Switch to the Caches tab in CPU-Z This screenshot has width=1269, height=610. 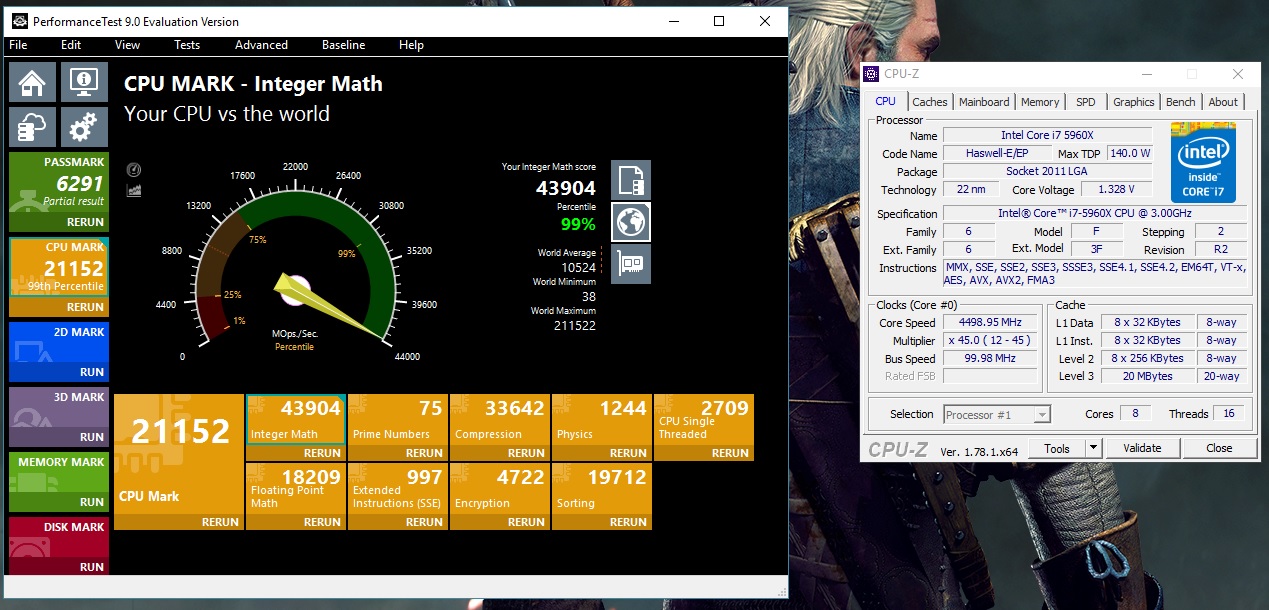[x=930, y=102]
